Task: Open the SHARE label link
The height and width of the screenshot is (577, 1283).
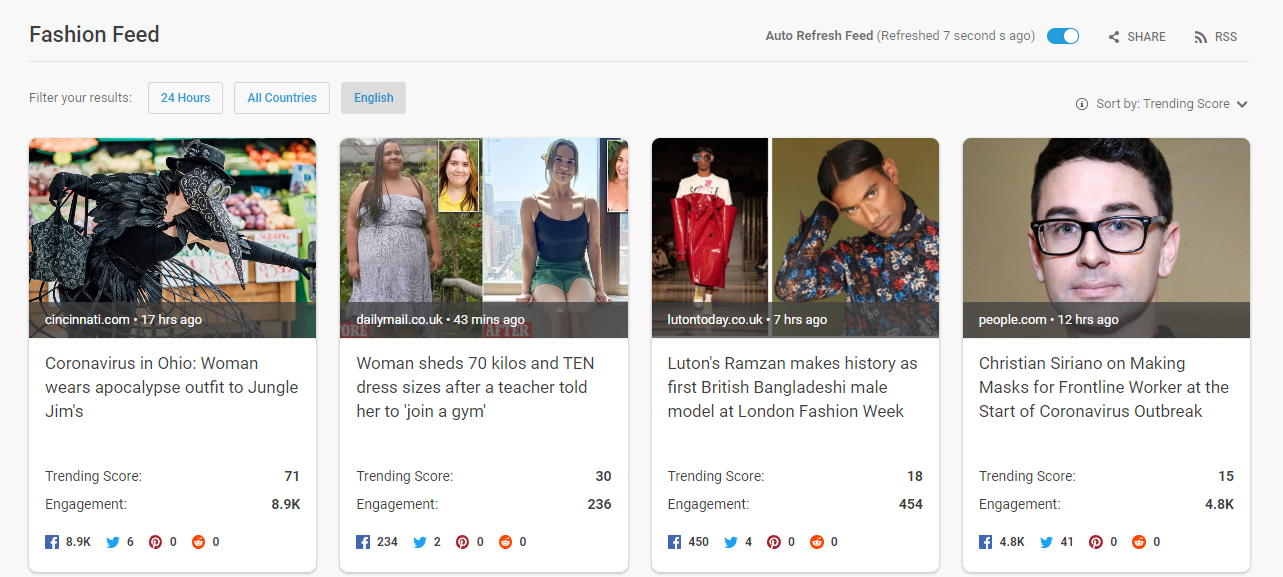Action: pyautogui.click(x=1146, y=37)
